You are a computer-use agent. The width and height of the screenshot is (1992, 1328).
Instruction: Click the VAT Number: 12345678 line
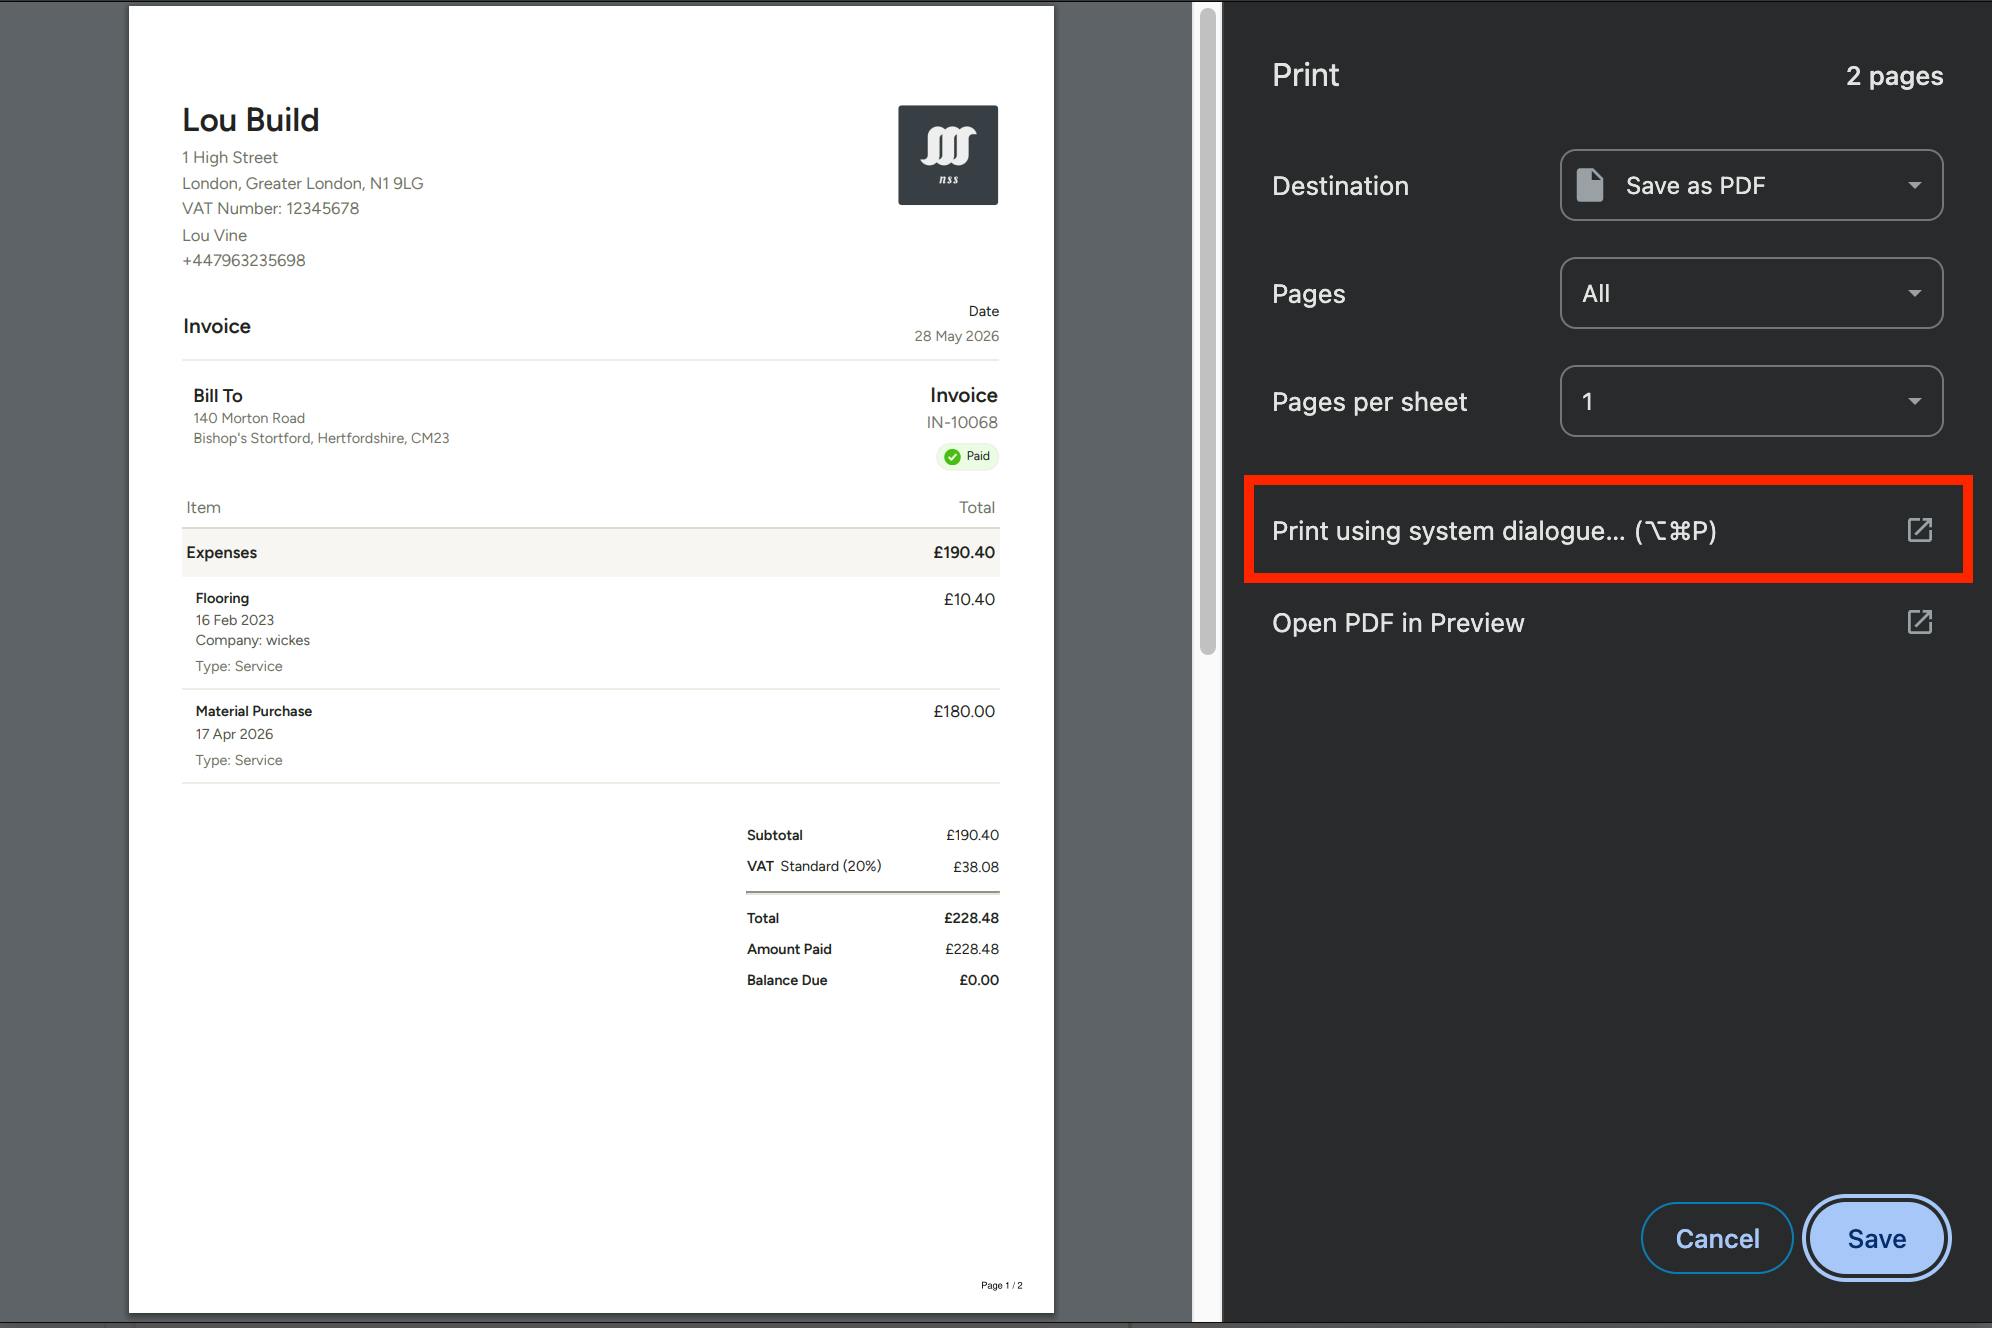(270, 208)
